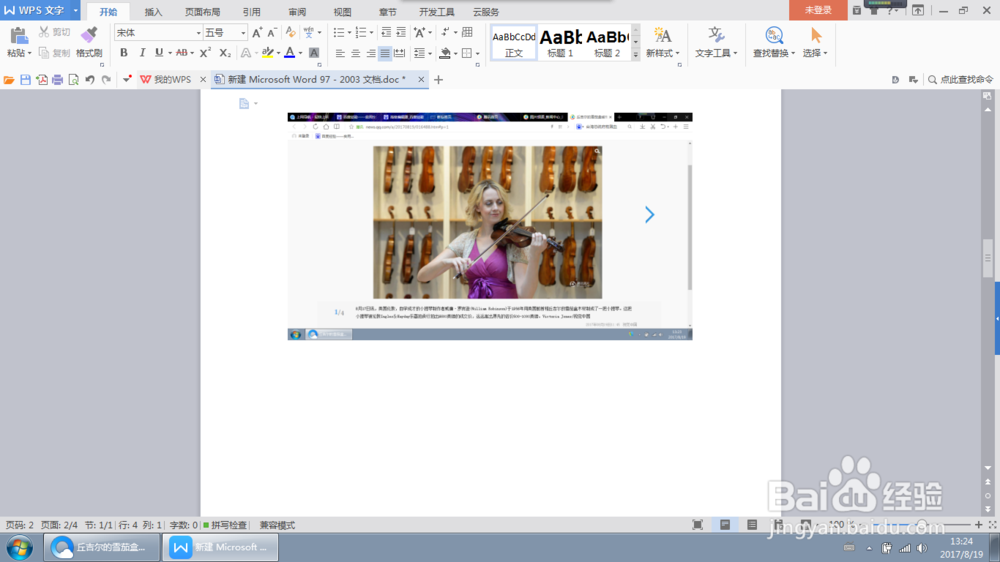The width and height of the screenshot is (1000, 562).
Task: Increase font size with A+ icon
Action: 257,33
